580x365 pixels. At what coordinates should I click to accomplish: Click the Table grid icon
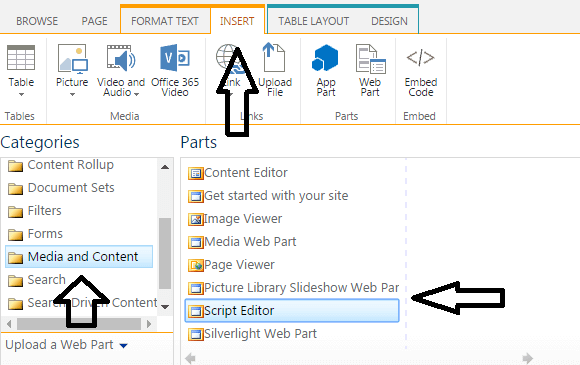click(x=21, y=58)
